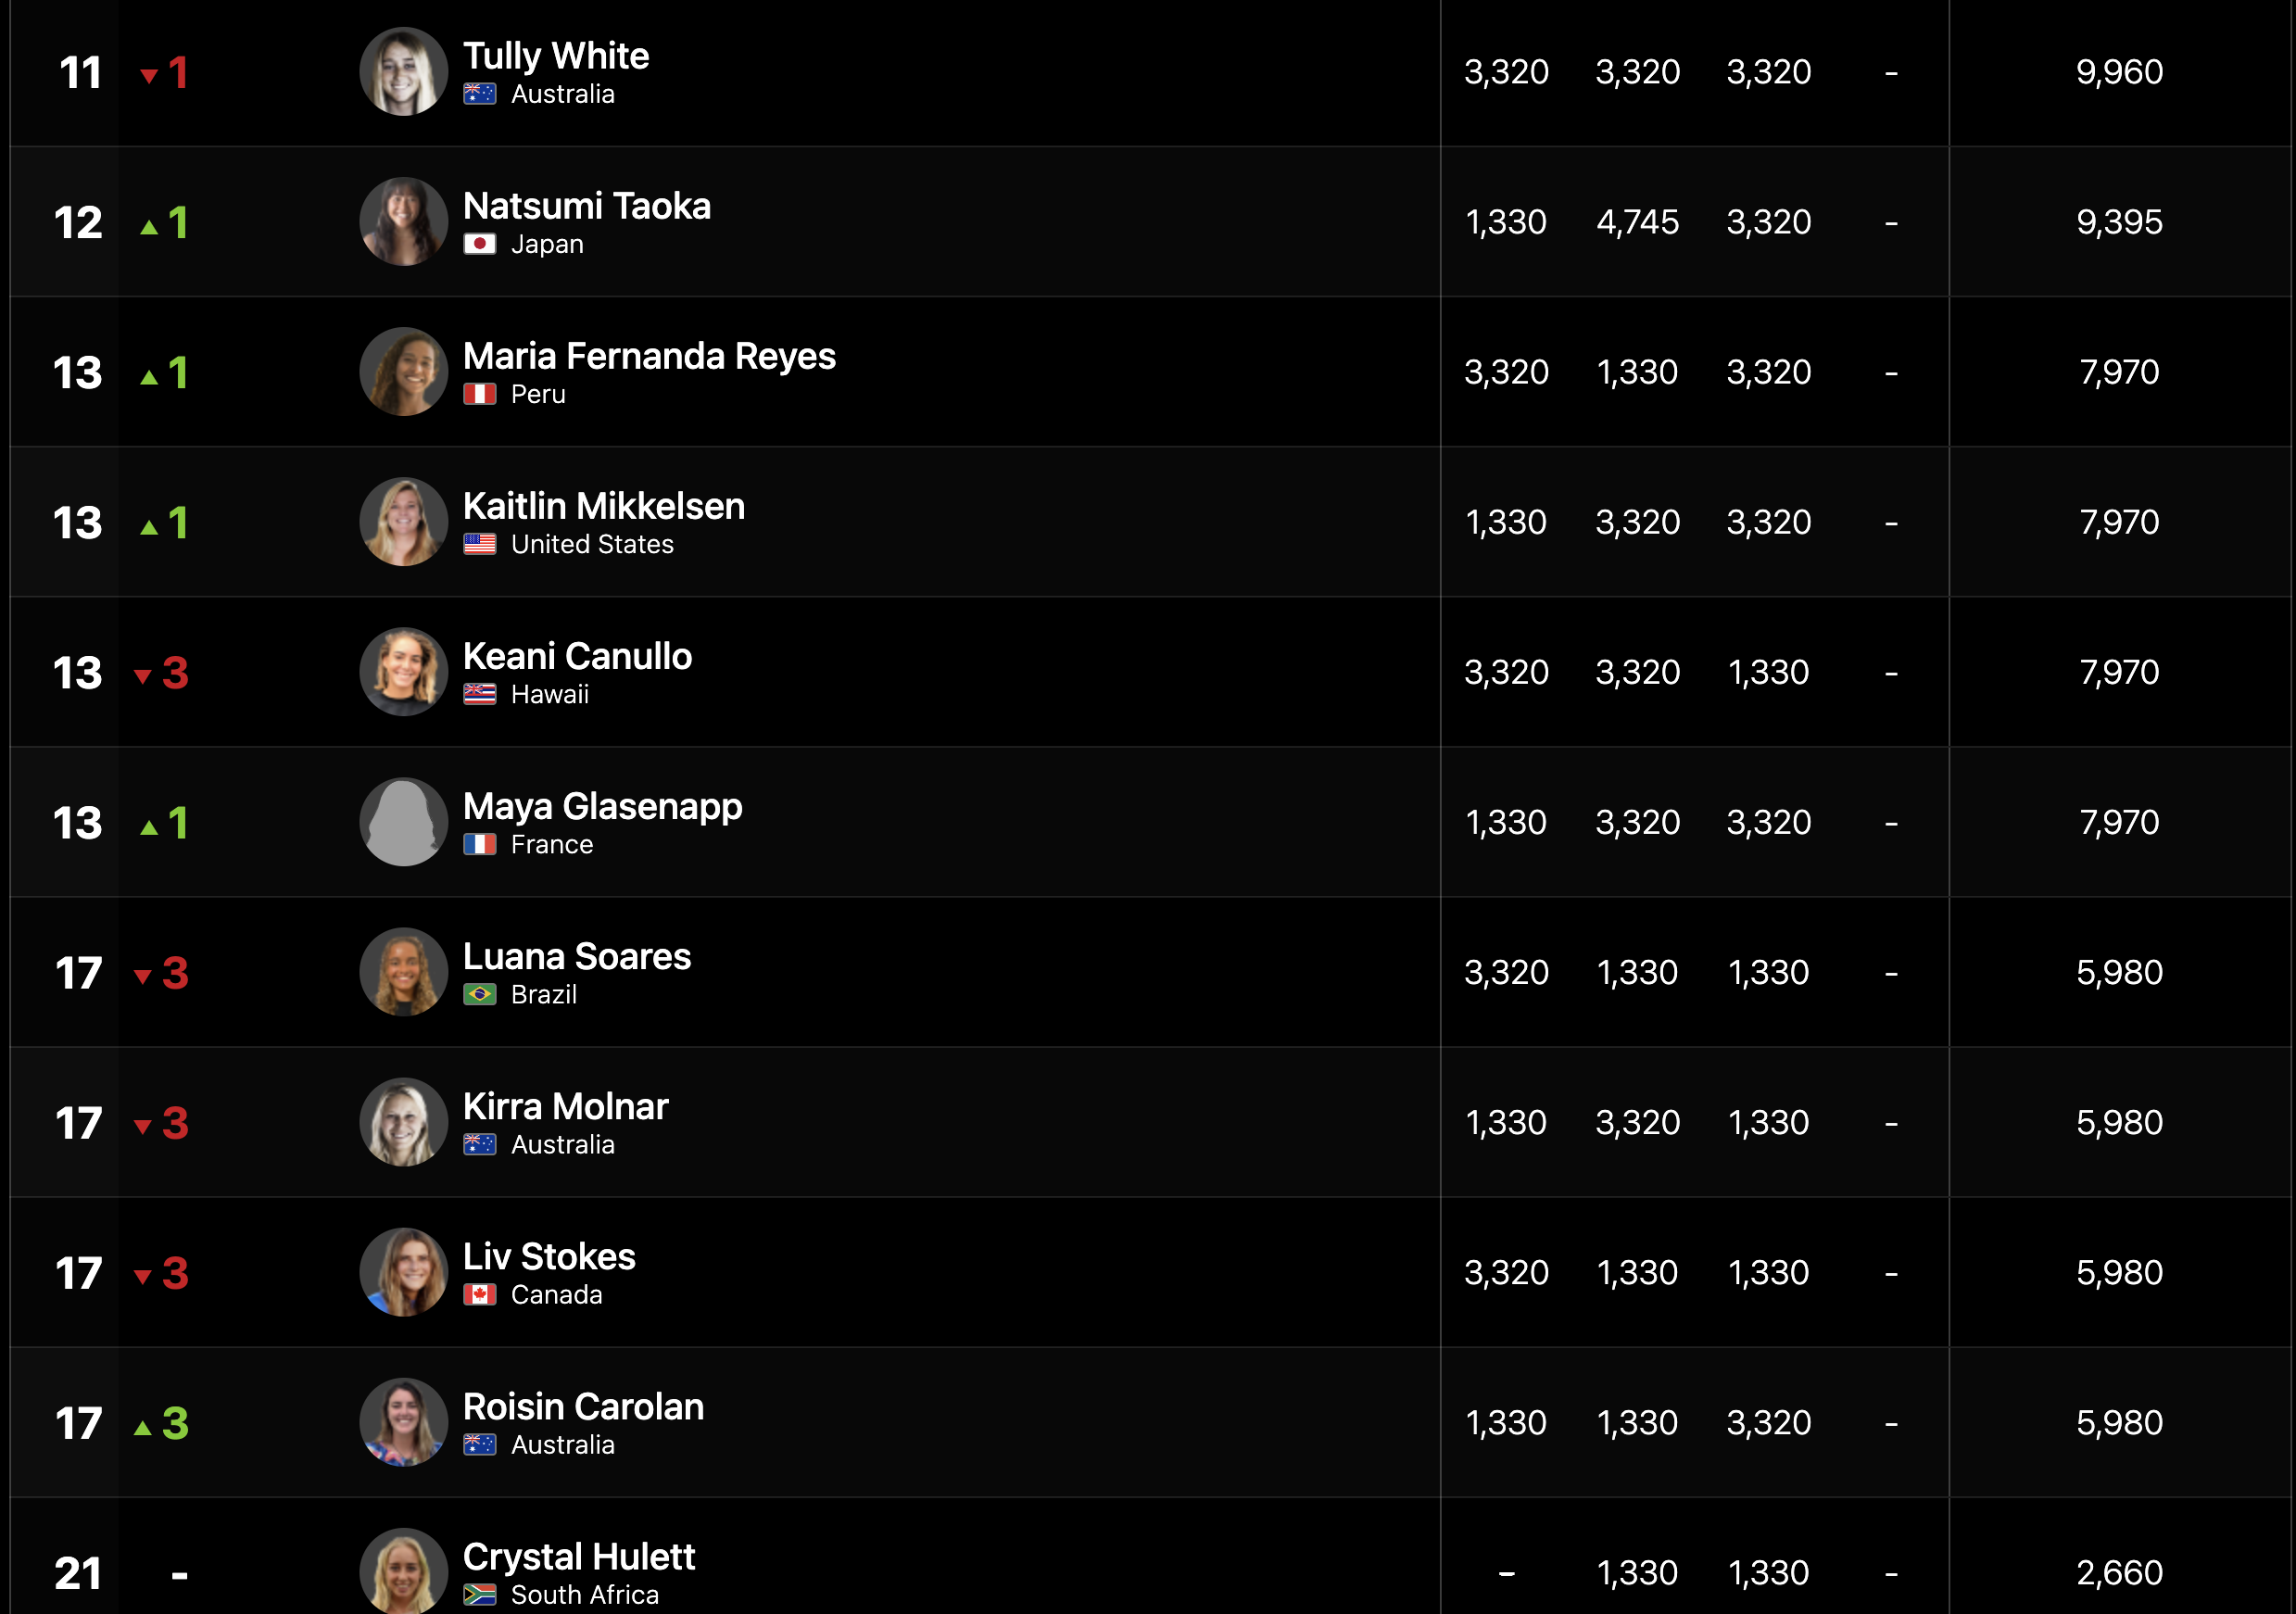Viewport: 2296px width, 1614px height.
Task: Open Roisin Carolan's athlete page
Action: click(x=583, y=1406)
